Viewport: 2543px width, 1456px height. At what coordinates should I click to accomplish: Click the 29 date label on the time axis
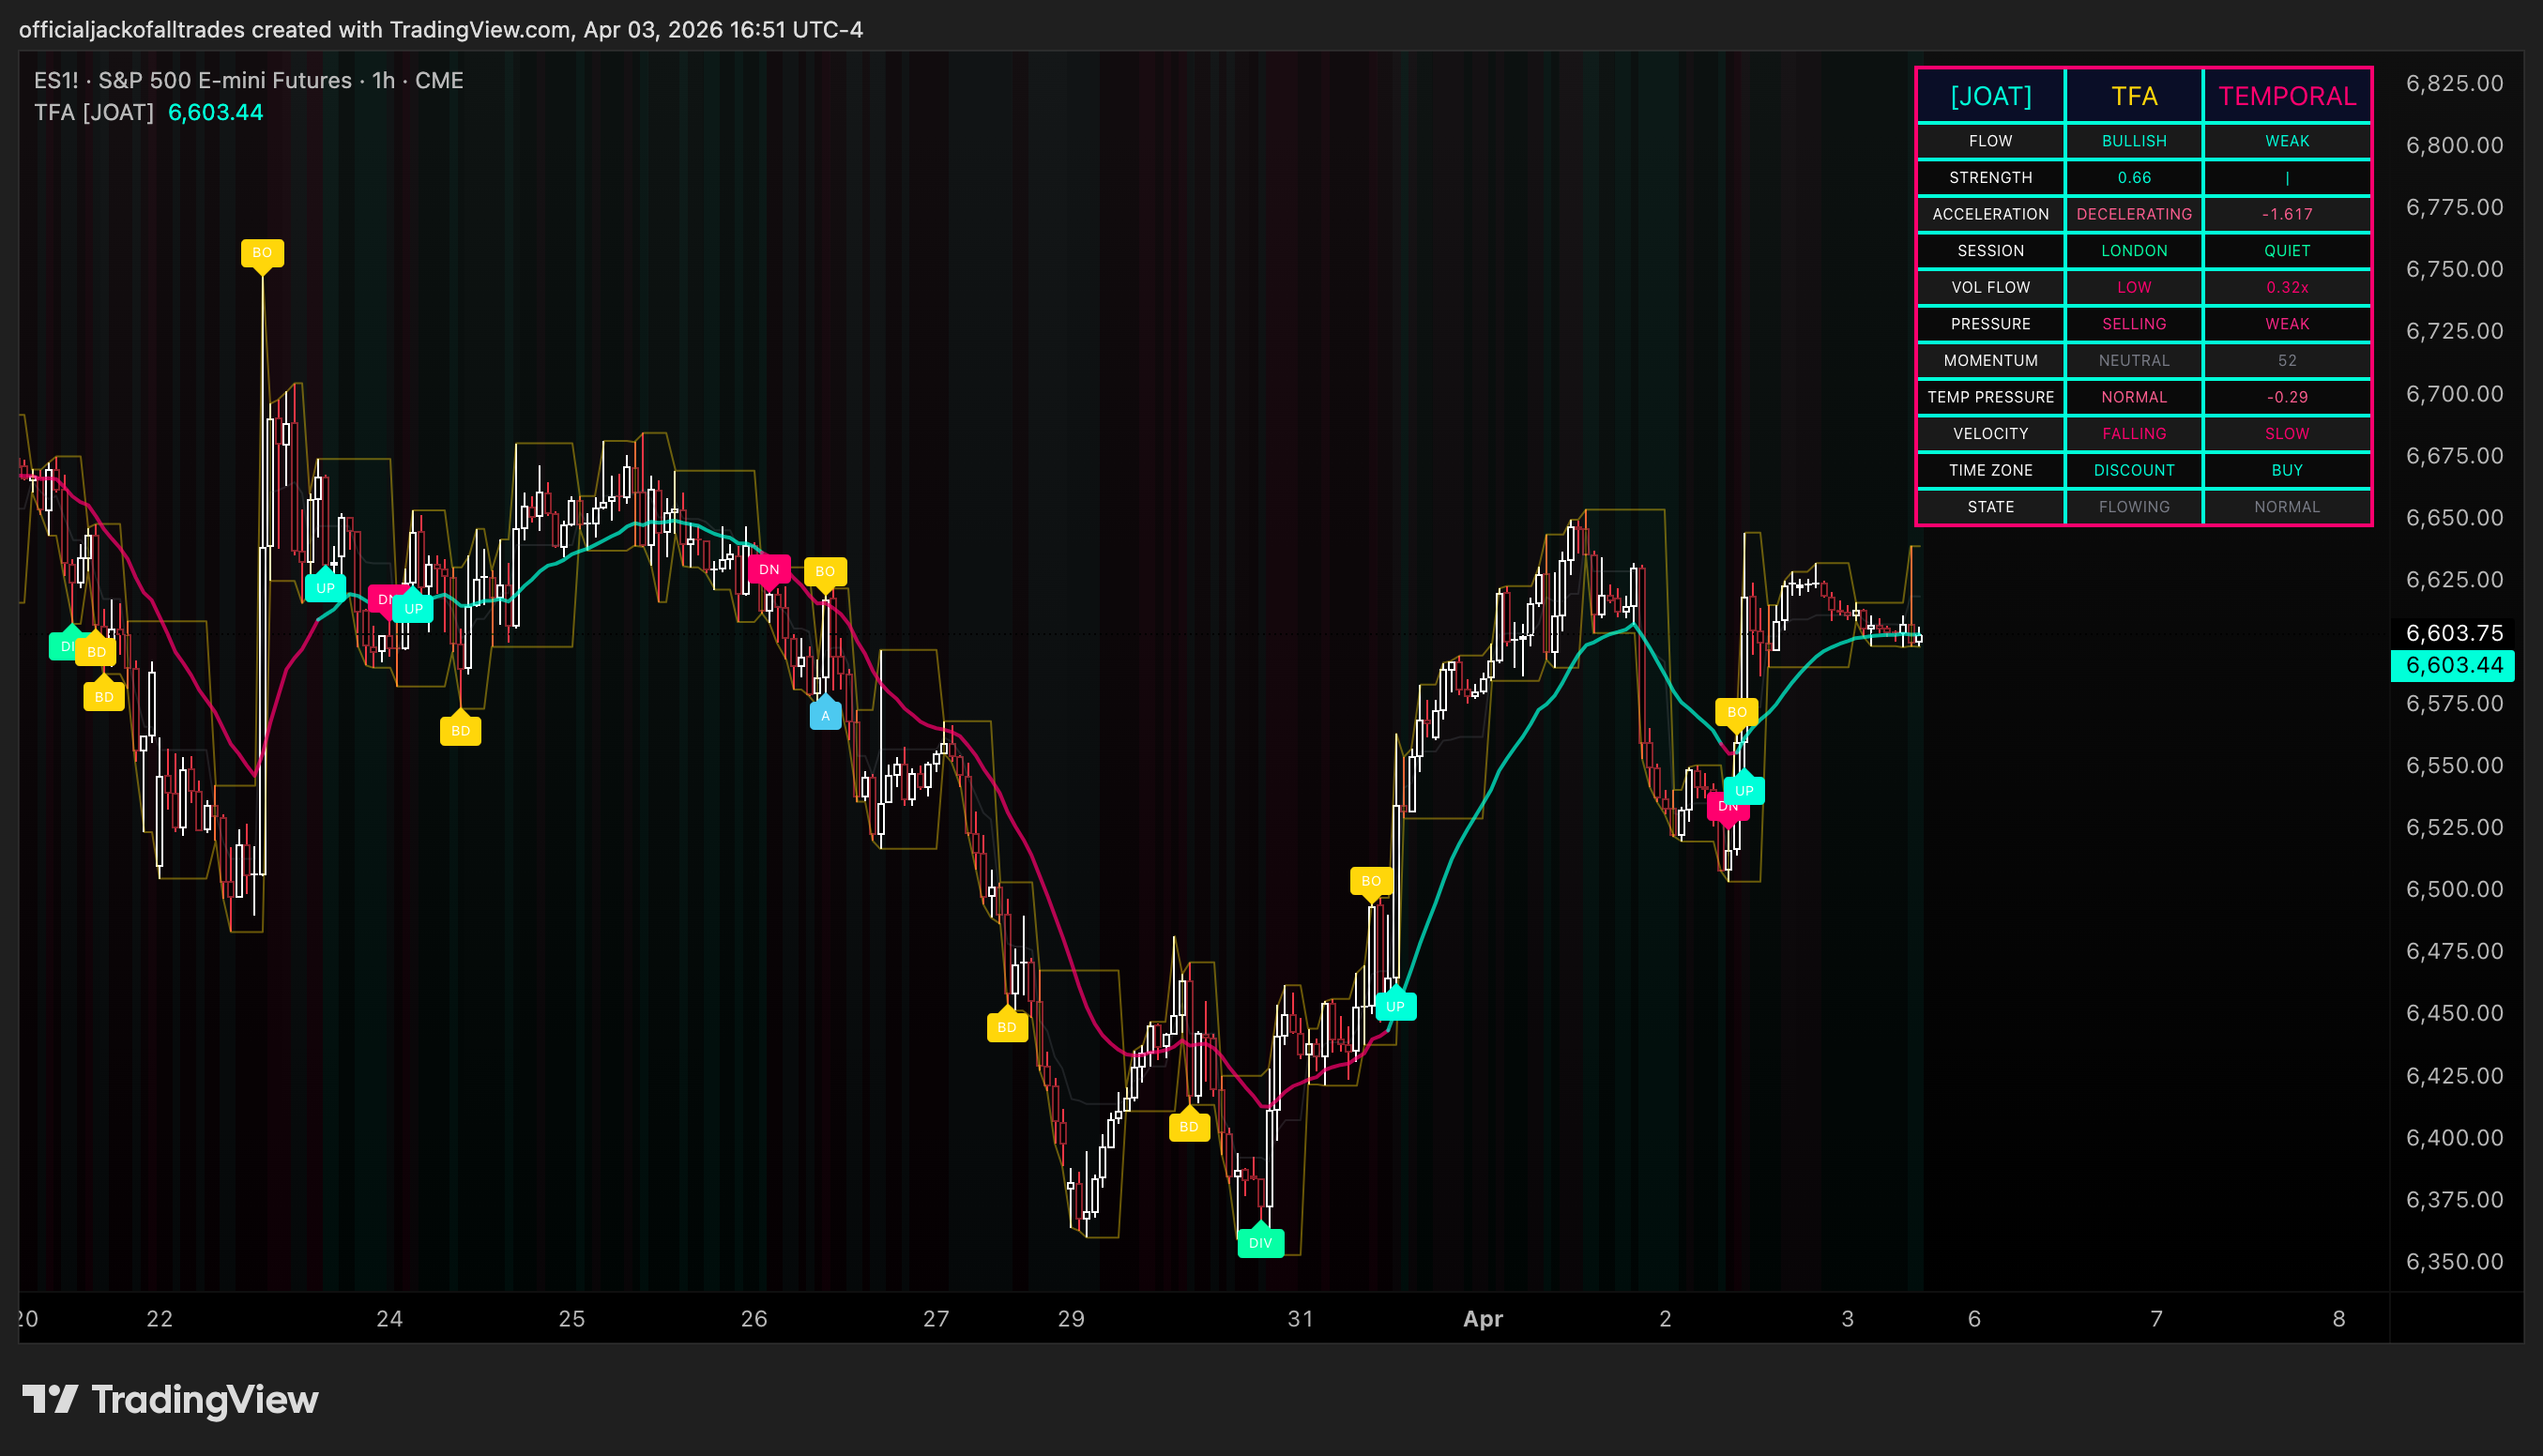point(1071,1318)
